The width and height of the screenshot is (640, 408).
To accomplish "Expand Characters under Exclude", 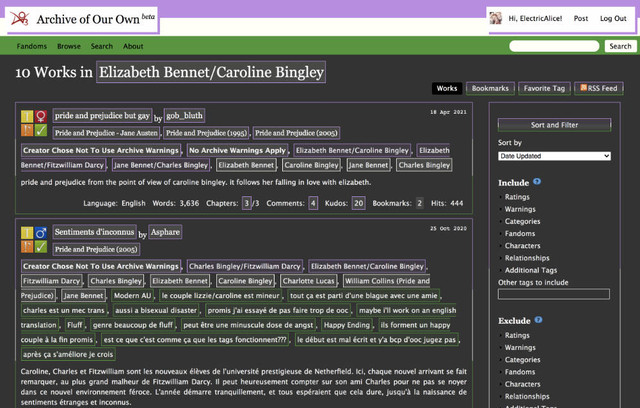I will pos(522,384).
